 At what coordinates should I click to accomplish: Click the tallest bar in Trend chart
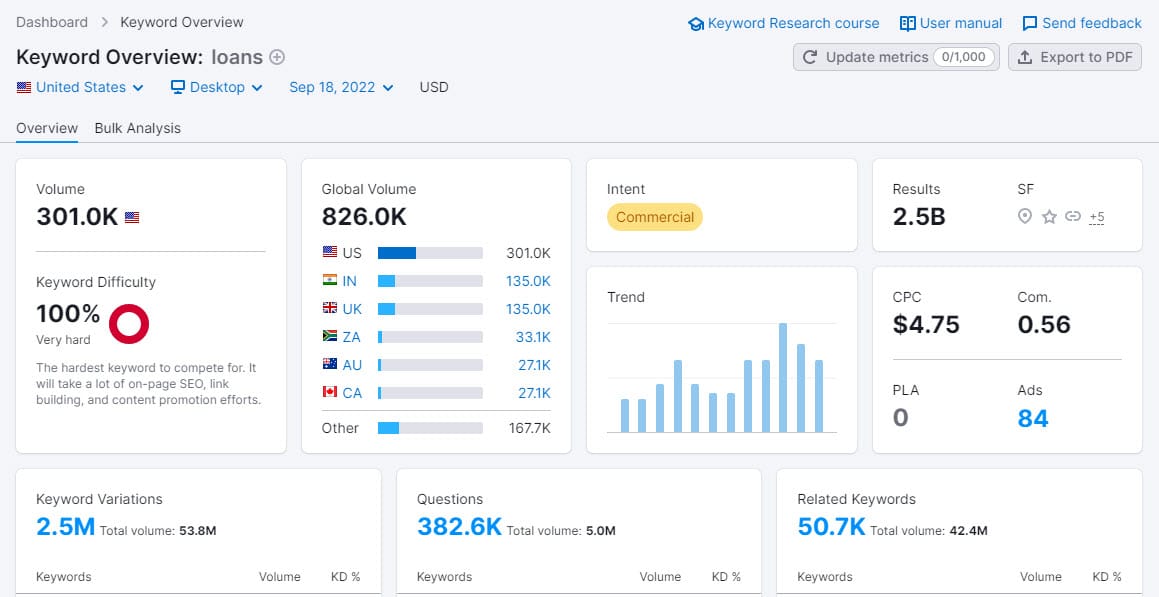[x=783, y=377]
